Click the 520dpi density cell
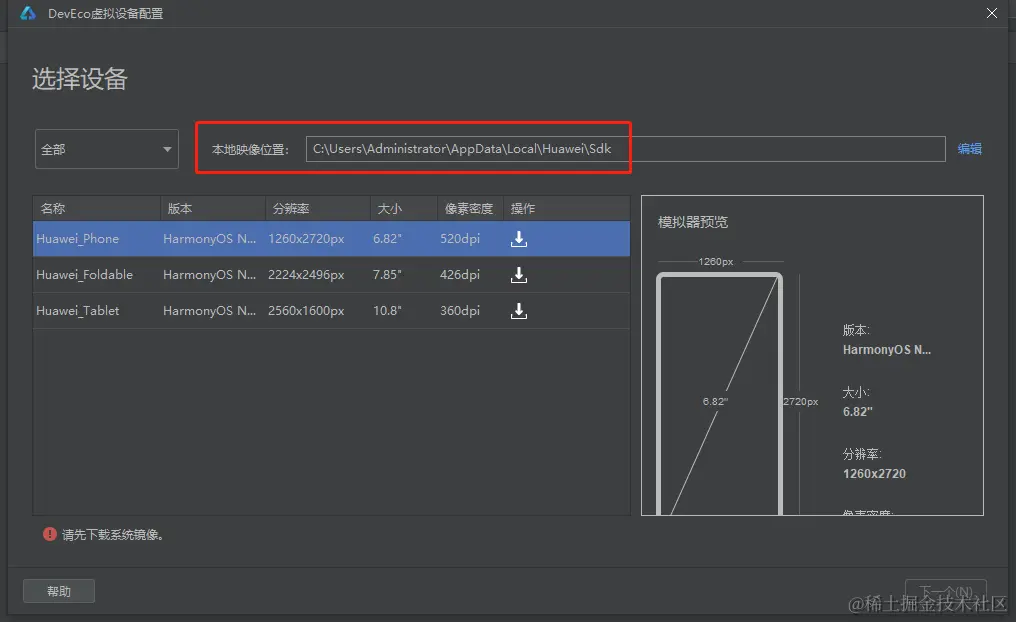Screen dimensions: 1016x622 click(x=460, y=238)
